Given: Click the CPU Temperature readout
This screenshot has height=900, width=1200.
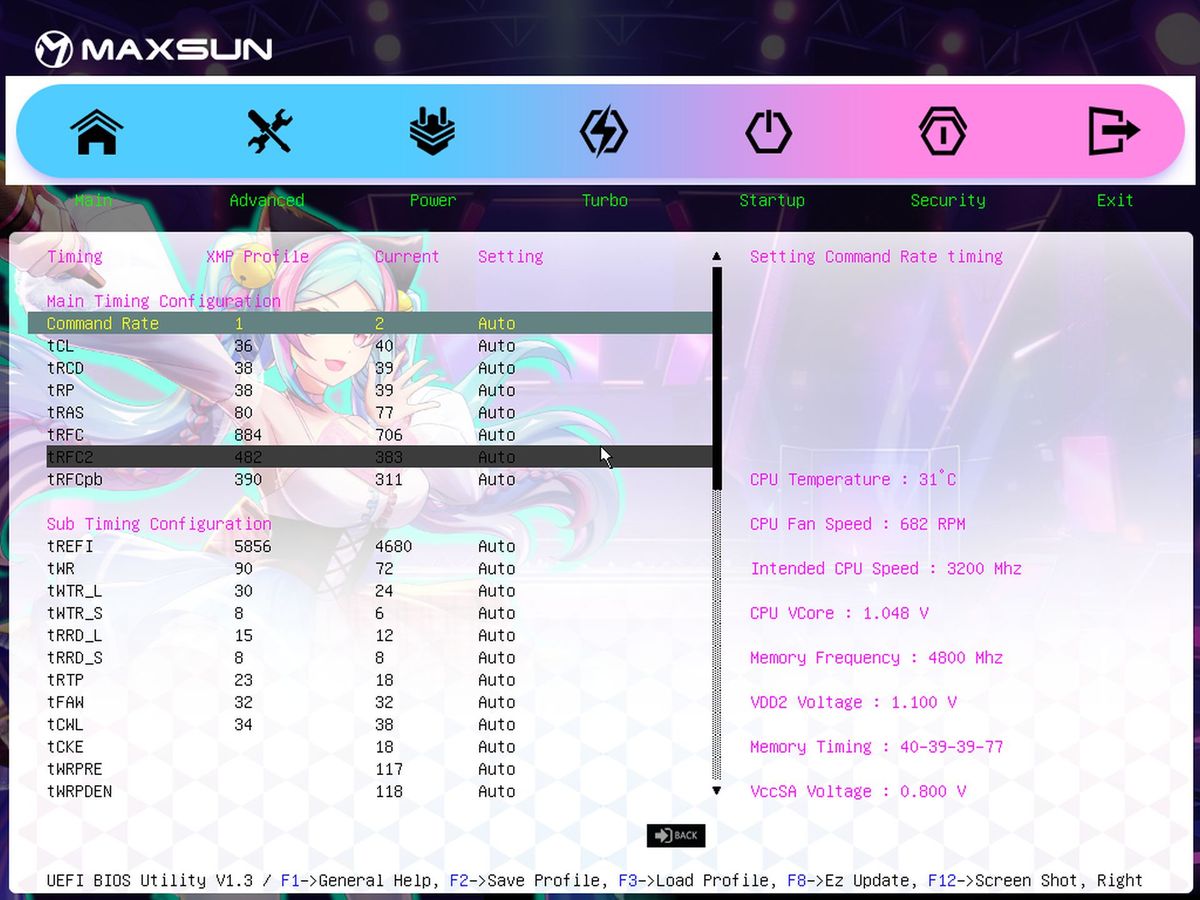Looking at the screenshot, I should pyautogui.click(x=853, y=479).
